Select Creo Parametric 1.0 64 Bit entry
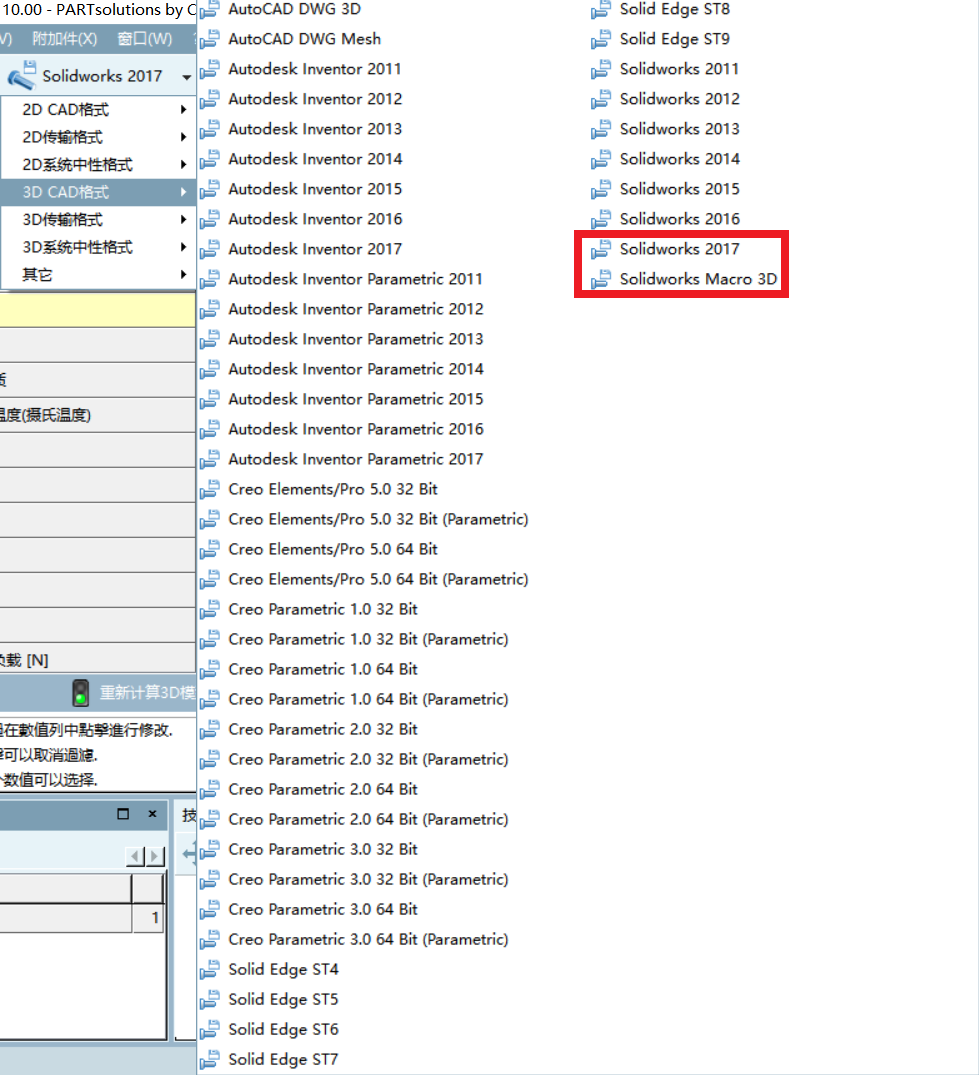Viewport: 979px width, 1075px height. coord(322,670)
